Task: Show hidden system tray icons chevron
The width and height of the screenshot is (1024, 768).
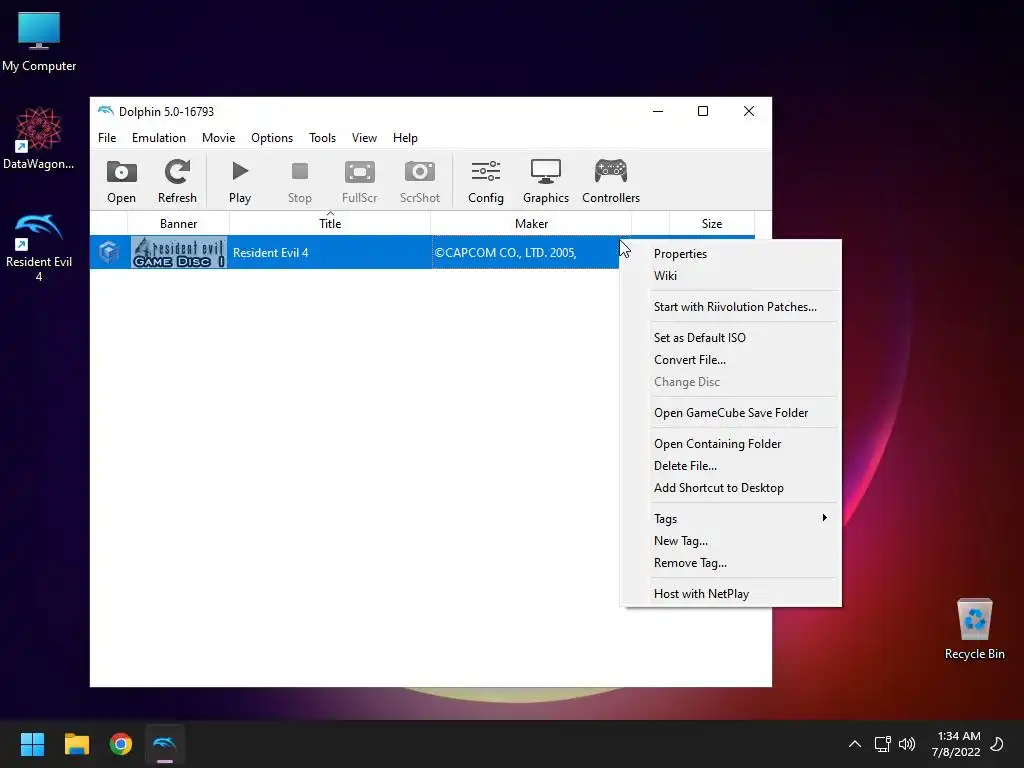Action: pyautogui.click(x=854, y=744)
